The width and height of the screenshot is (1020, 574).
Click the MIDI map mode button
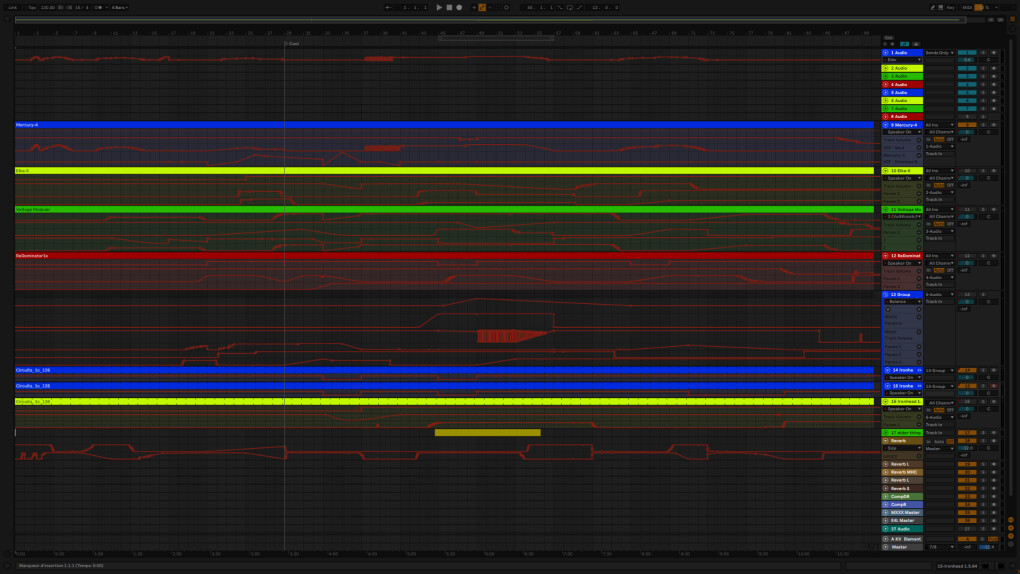click(x=967, y=7)
